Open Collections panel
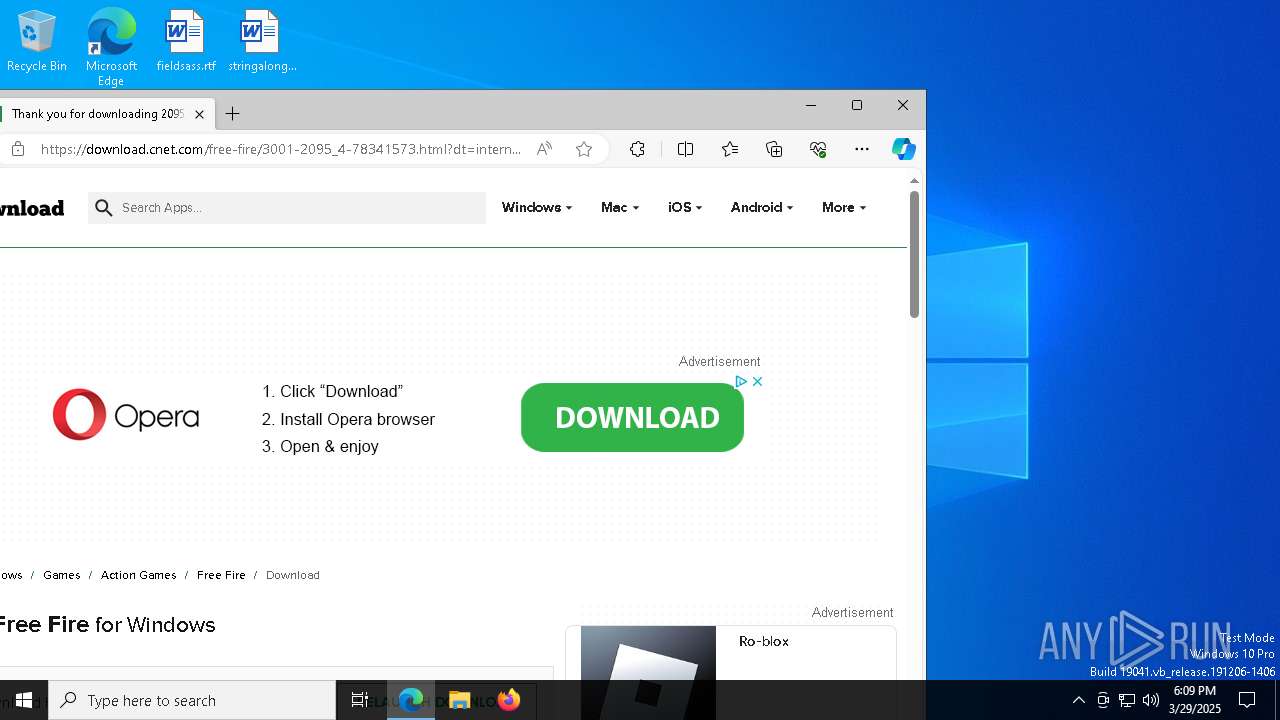The width and height of the screenshot is (1280, 720). pyautogui.click(x=774, y=149)
